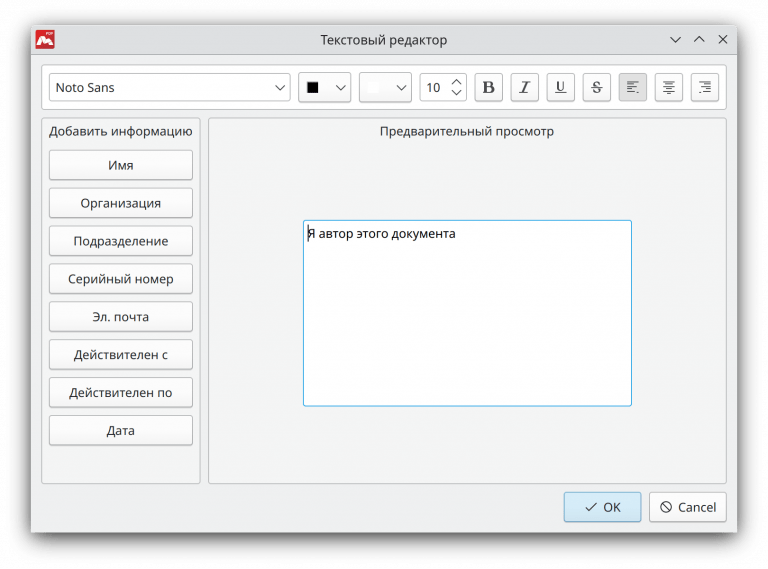
Task: Increase font size with up arrow
Action: pos(457,81)
